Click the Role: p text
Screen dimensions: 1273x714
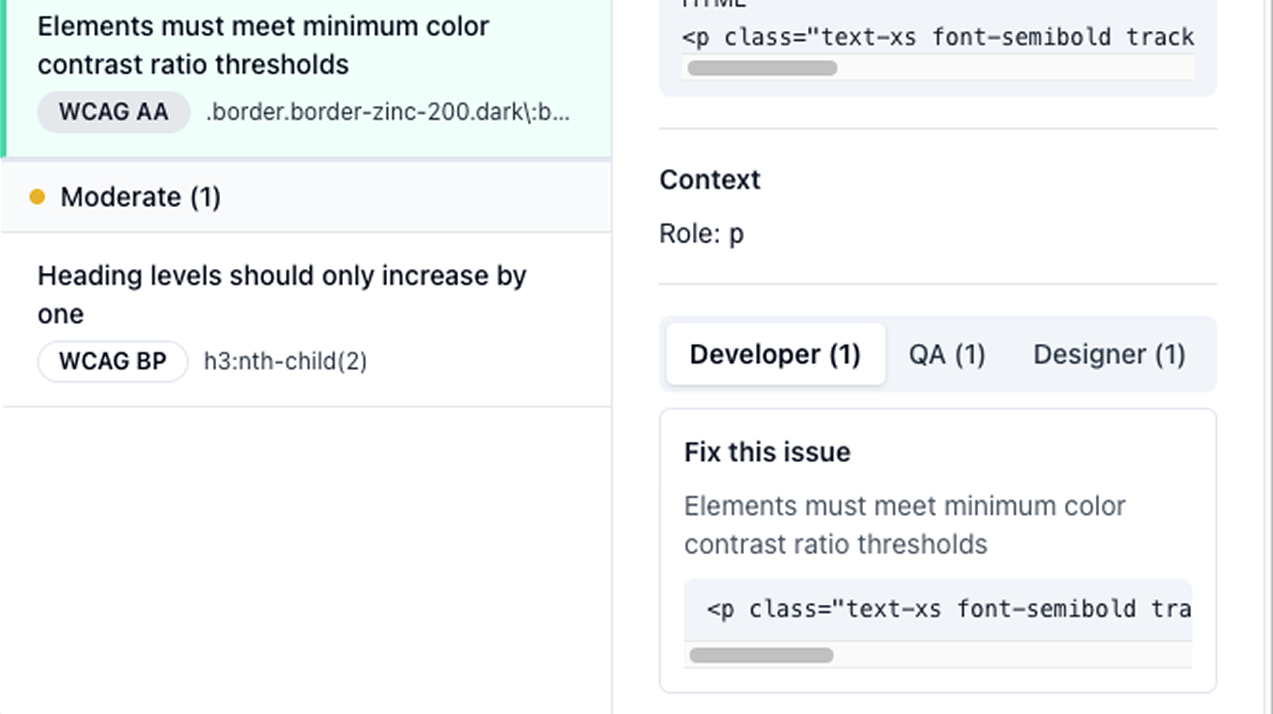click(702, 234)
